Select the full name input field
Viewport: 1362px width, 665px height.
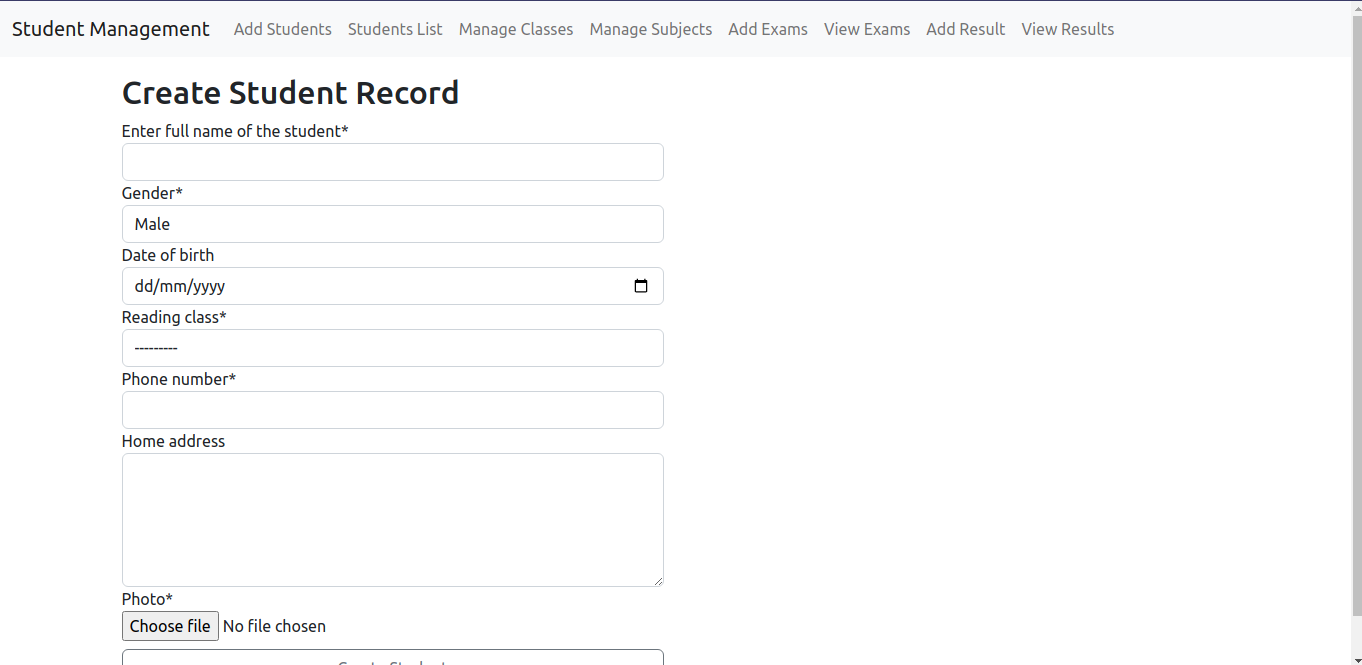coord(392,162)
